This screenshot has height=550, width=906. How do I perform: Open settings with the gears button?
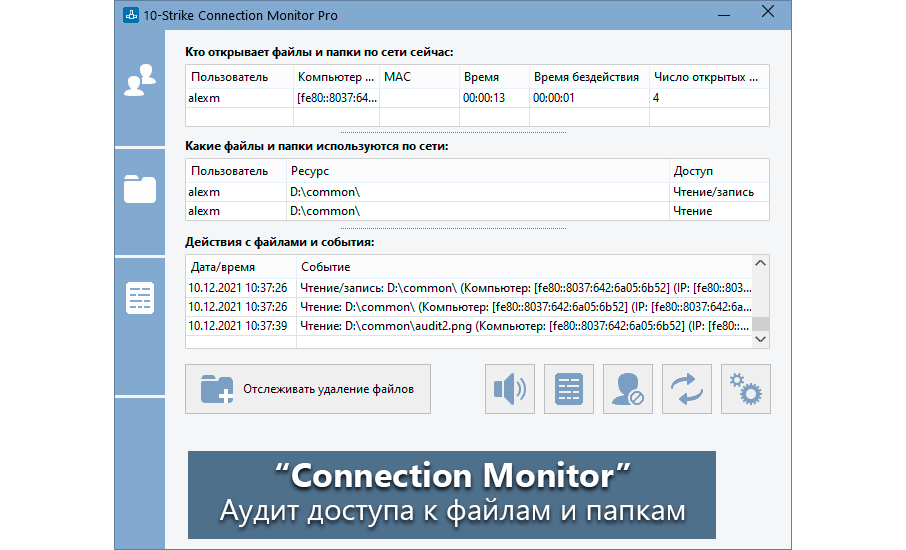tap(746, 389)
